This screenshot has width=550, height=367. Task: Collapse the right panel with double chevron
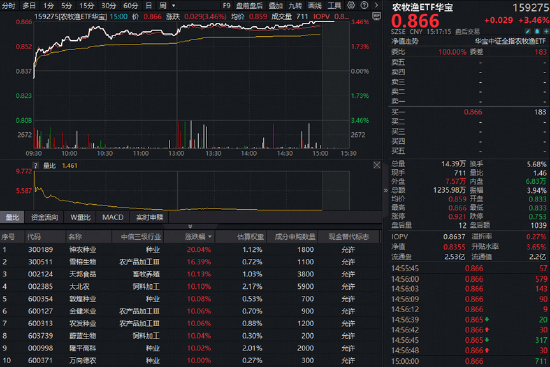point(385,190)
